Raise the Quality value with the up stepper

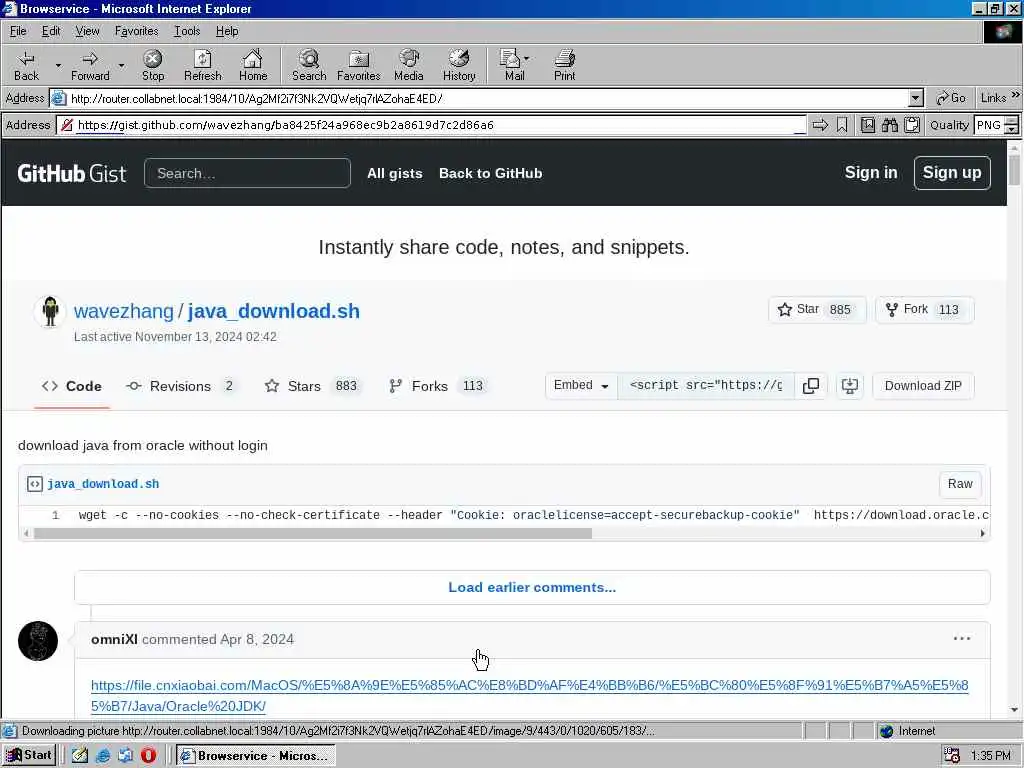point(1012,120)
